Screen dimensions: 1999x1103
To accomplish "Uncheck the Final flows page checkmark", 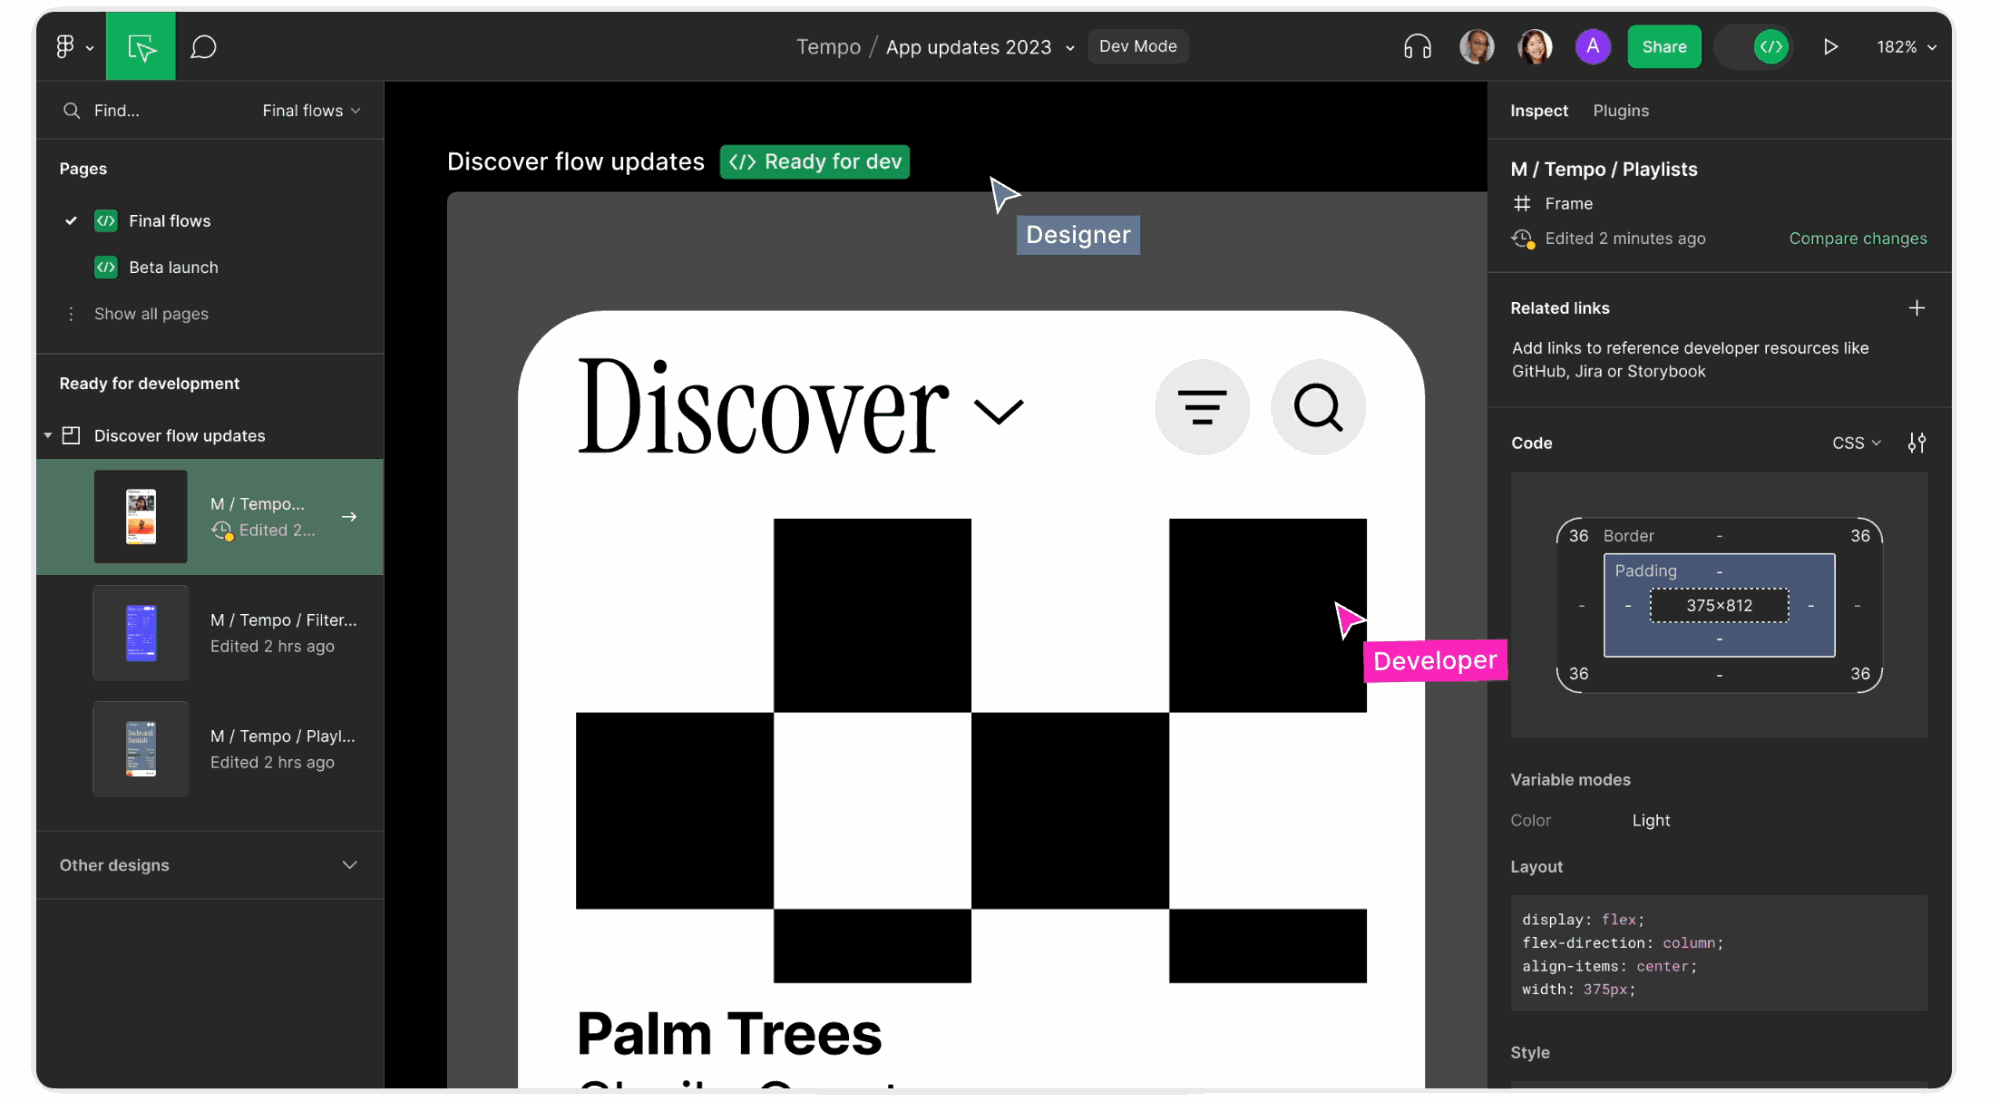I will click(70, 221).
